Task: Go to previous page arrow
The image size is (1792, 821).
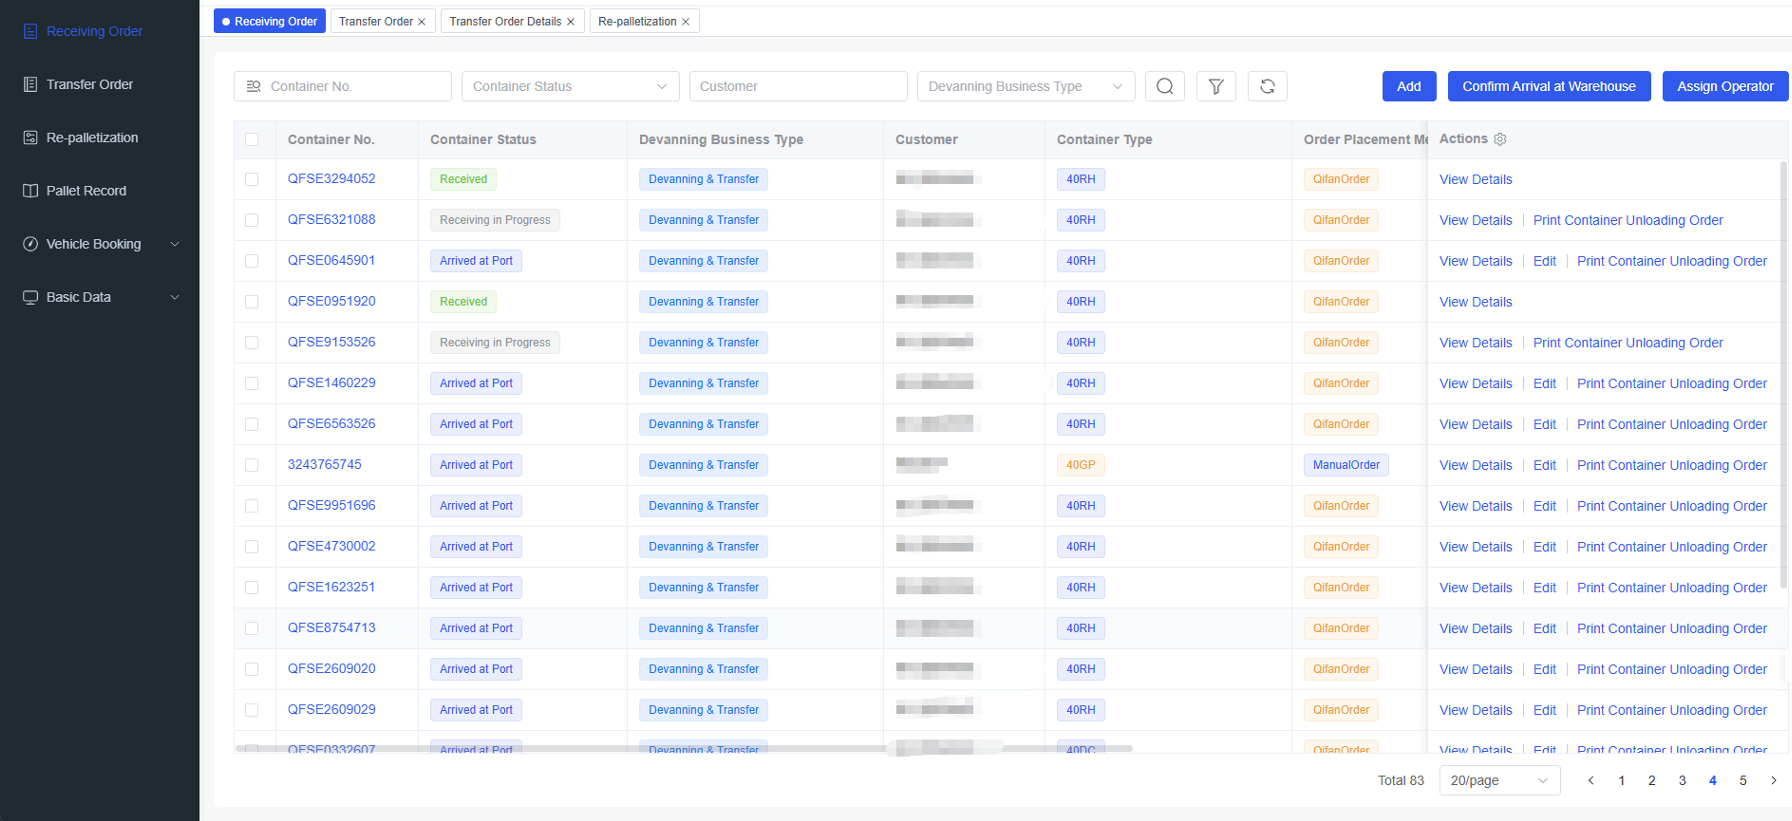Action: tap(1591, 780)
